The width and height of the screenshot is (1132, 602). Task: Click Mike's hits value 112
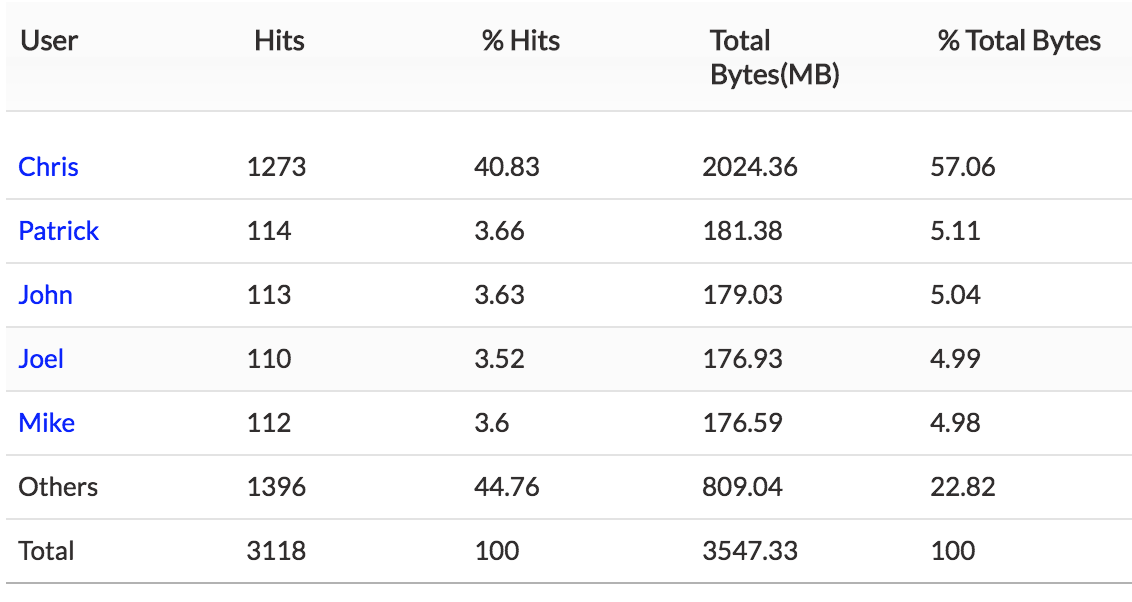(x=269, y=423)
